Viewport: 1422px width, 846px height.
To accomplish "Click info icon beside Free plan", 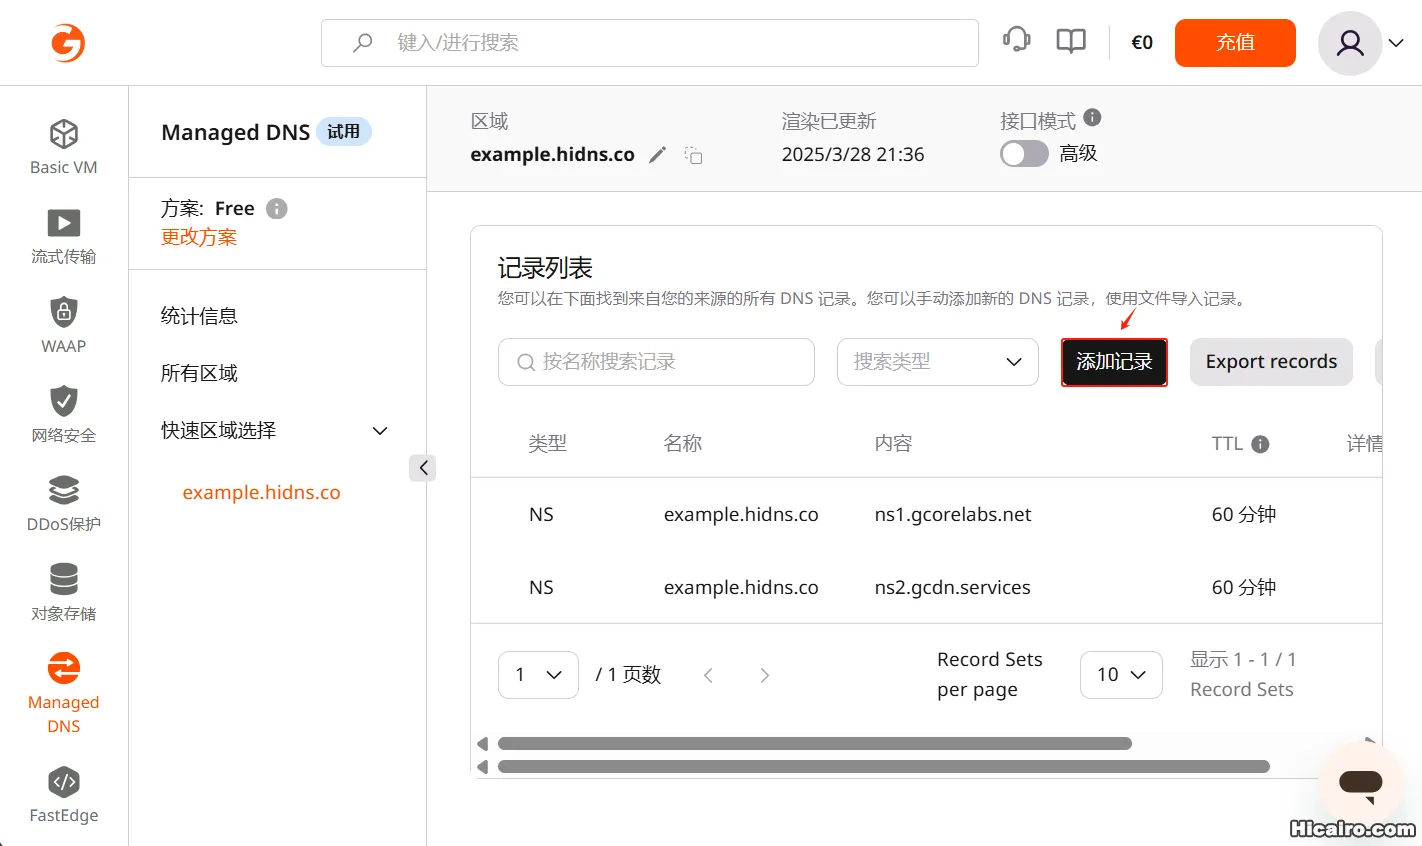I will [277, 208].
